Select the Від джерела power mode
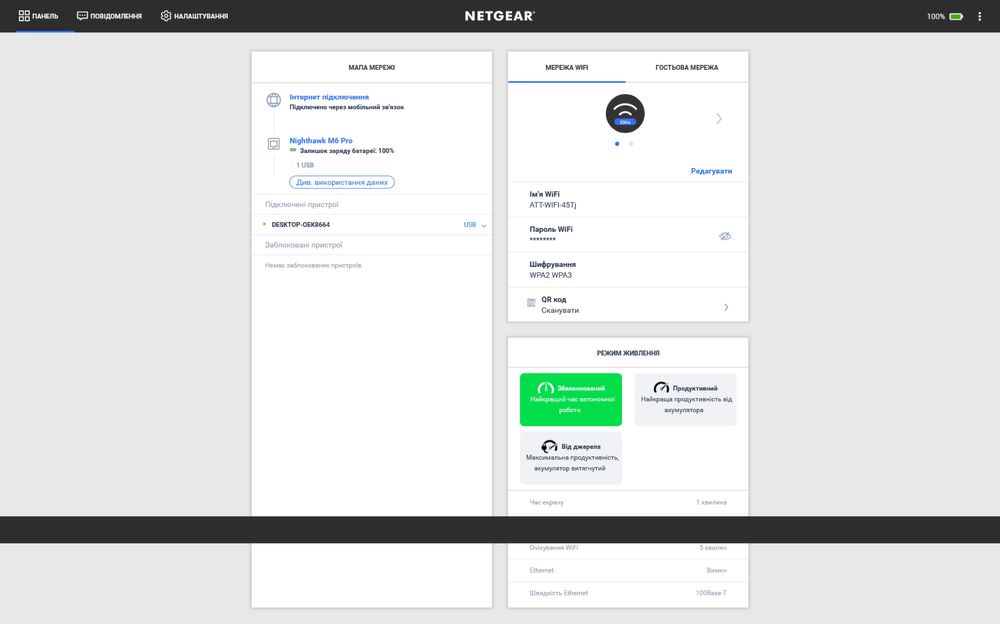1000x624 pixels. tap(571, 457)
